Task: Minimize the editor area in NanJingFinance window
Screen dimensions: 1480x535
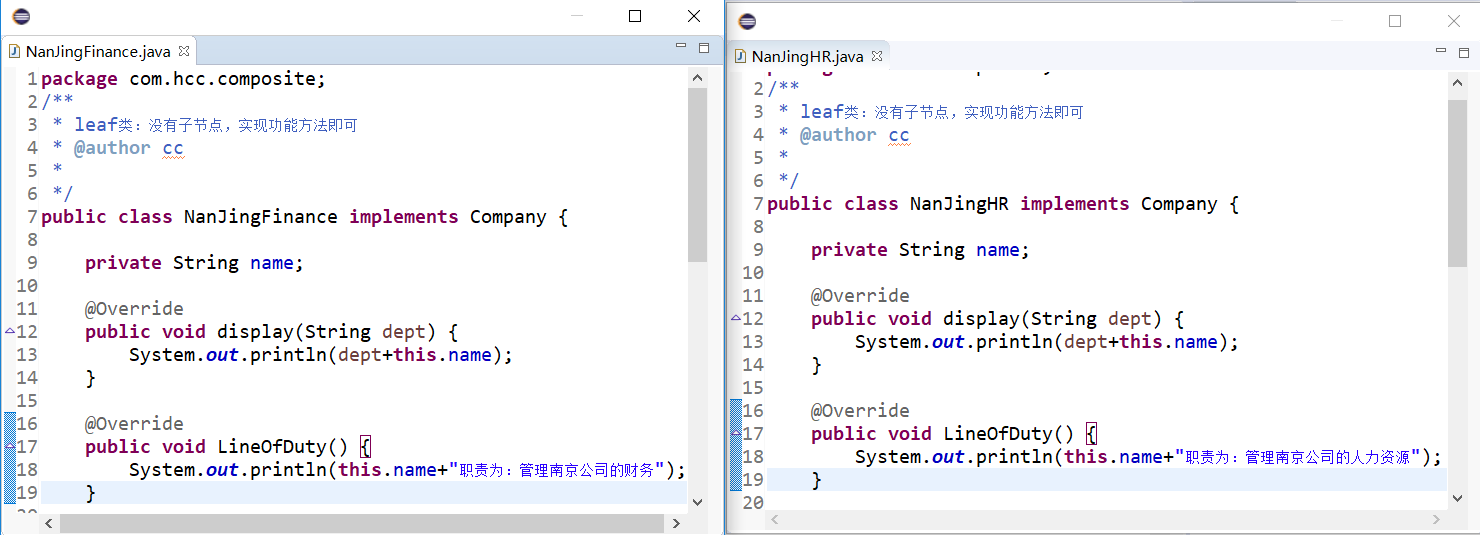Action: click(681, 46)
